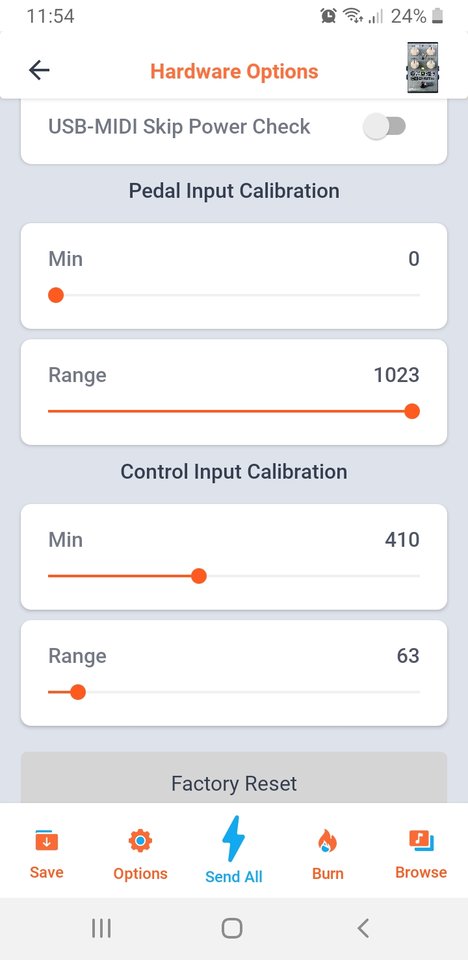Tap the back arrow in header
Viewport: 468px width, 960px height.
click(39, 71)
